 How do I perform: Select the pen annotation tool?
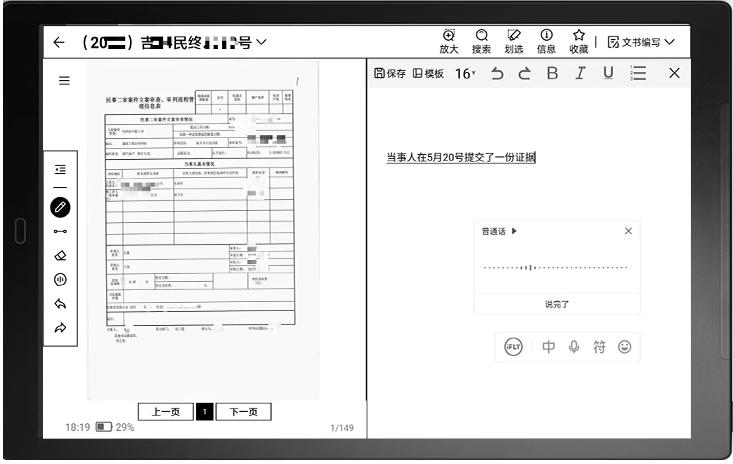pos(60,206)
